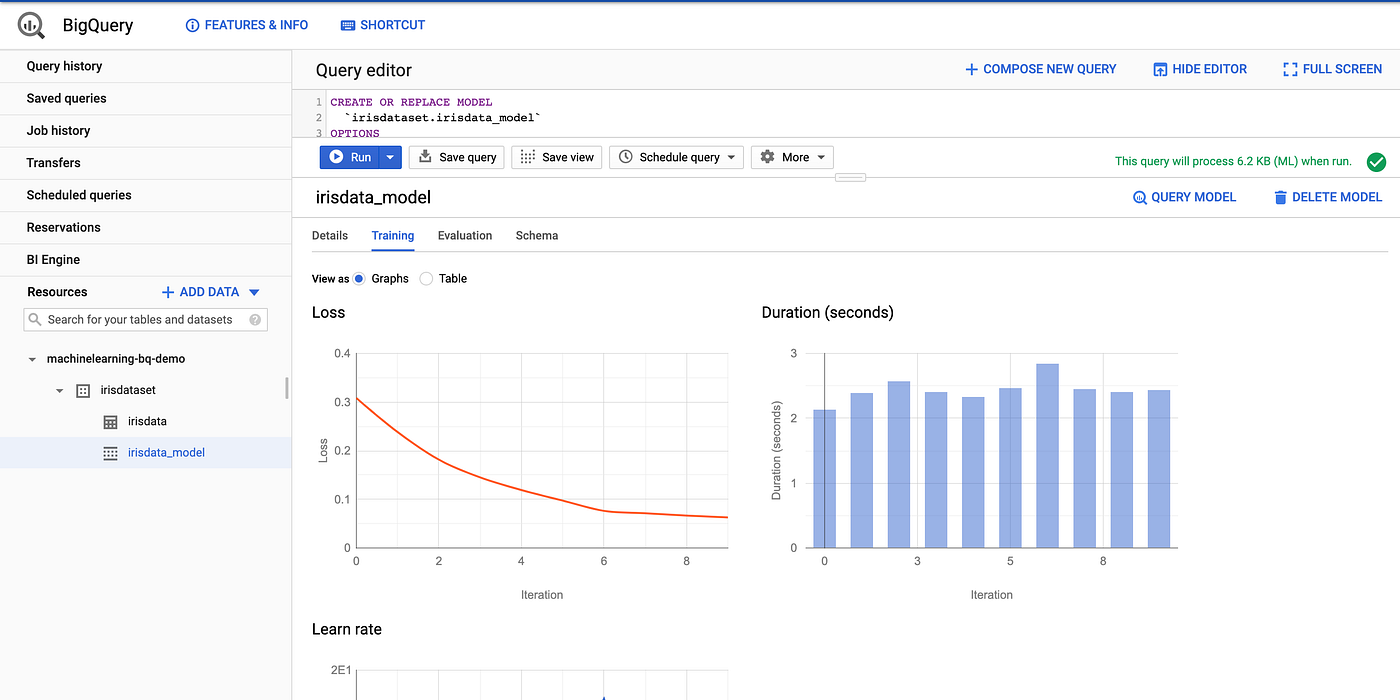The image size is (1400, 700).
Task: Click the irisdata table icon
Action: click(108, 421)
